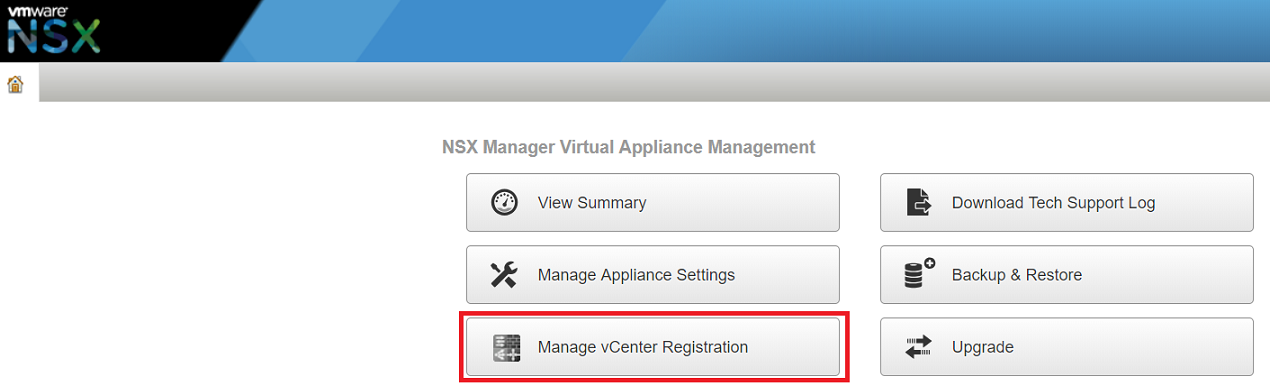Open the Upgrade button
Viewport: 1270px width, 386px height.
1067,347
